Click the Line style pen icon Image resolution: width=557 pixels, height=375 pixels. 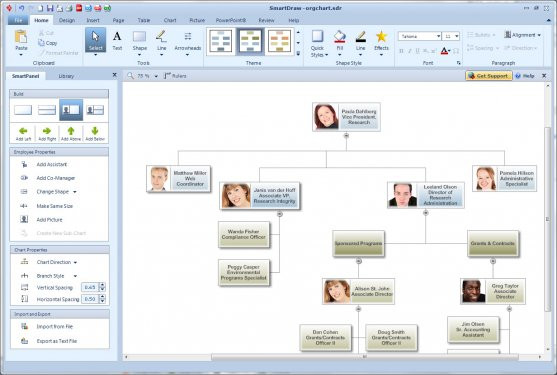coord(361,37)
